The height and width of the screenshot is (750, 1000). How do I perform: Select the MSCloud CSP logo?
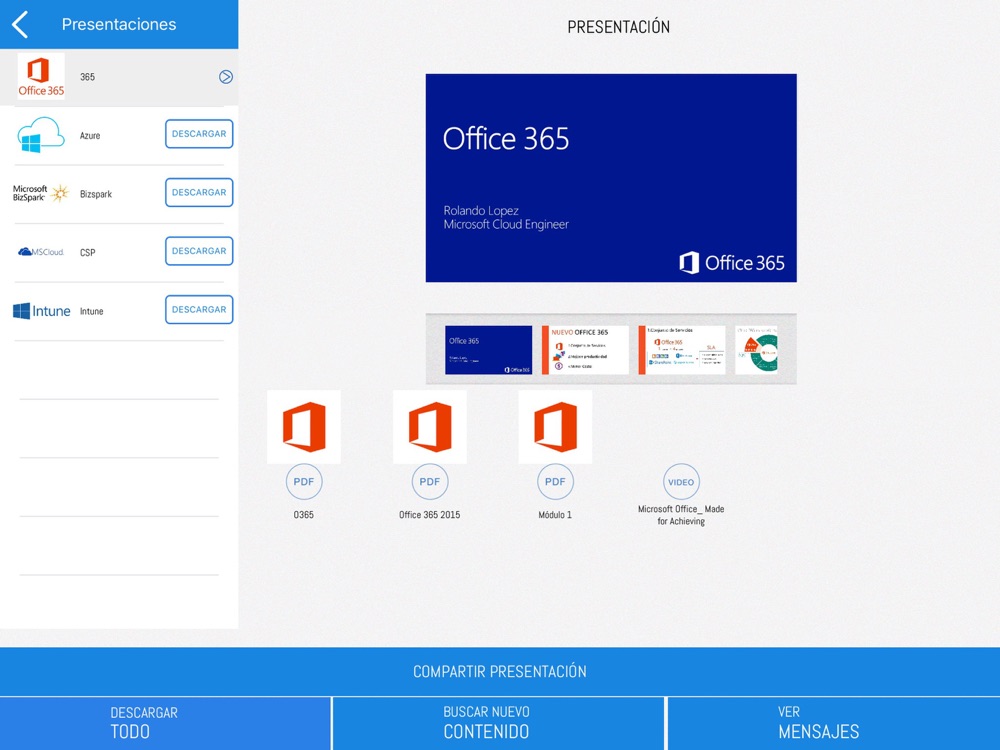tap(41, 252)
